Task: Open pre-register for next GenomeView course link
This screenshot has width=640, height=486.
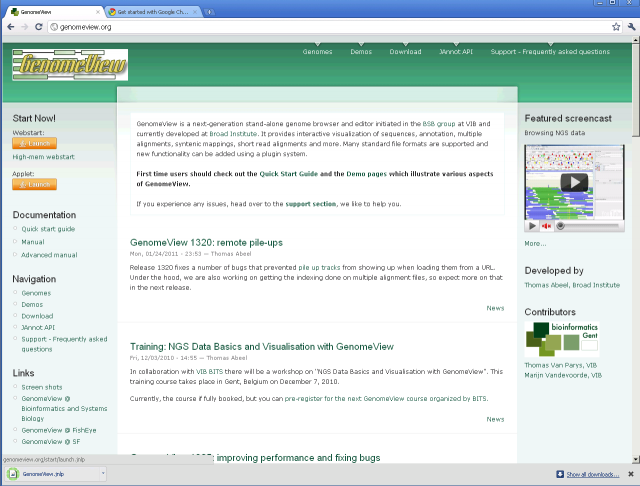Action: point(386,399)
